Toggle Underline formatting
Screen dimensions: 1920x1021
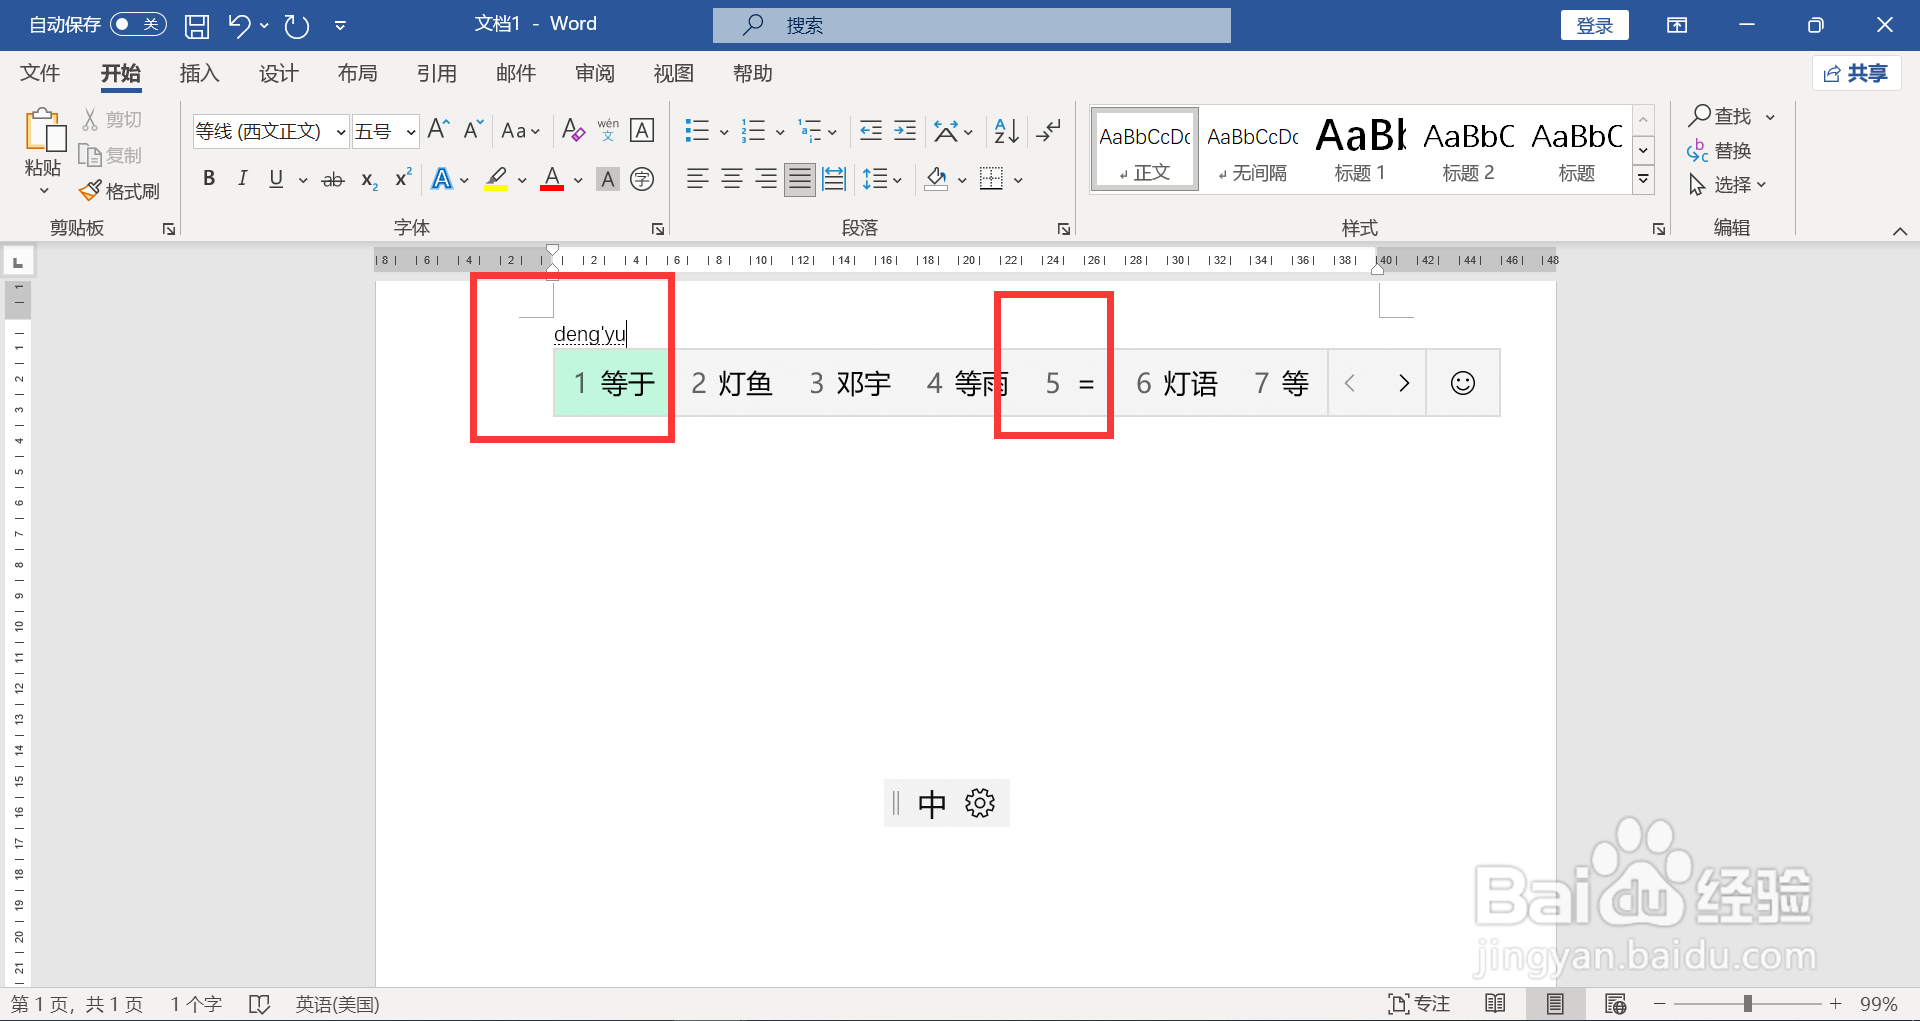point(276,179)
